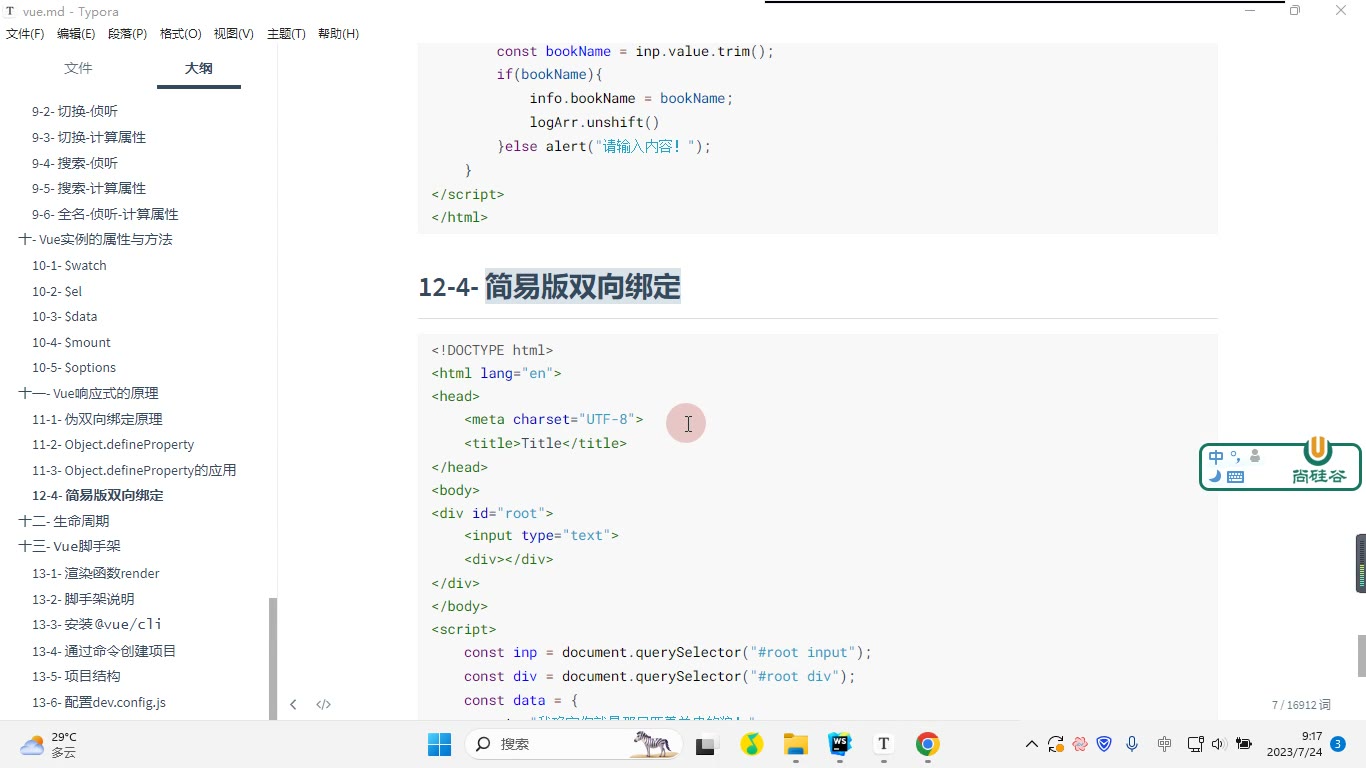Open outline item 13-5- 项目结构
Viewport: 1366px width, 768px height.
click(76, 676)
